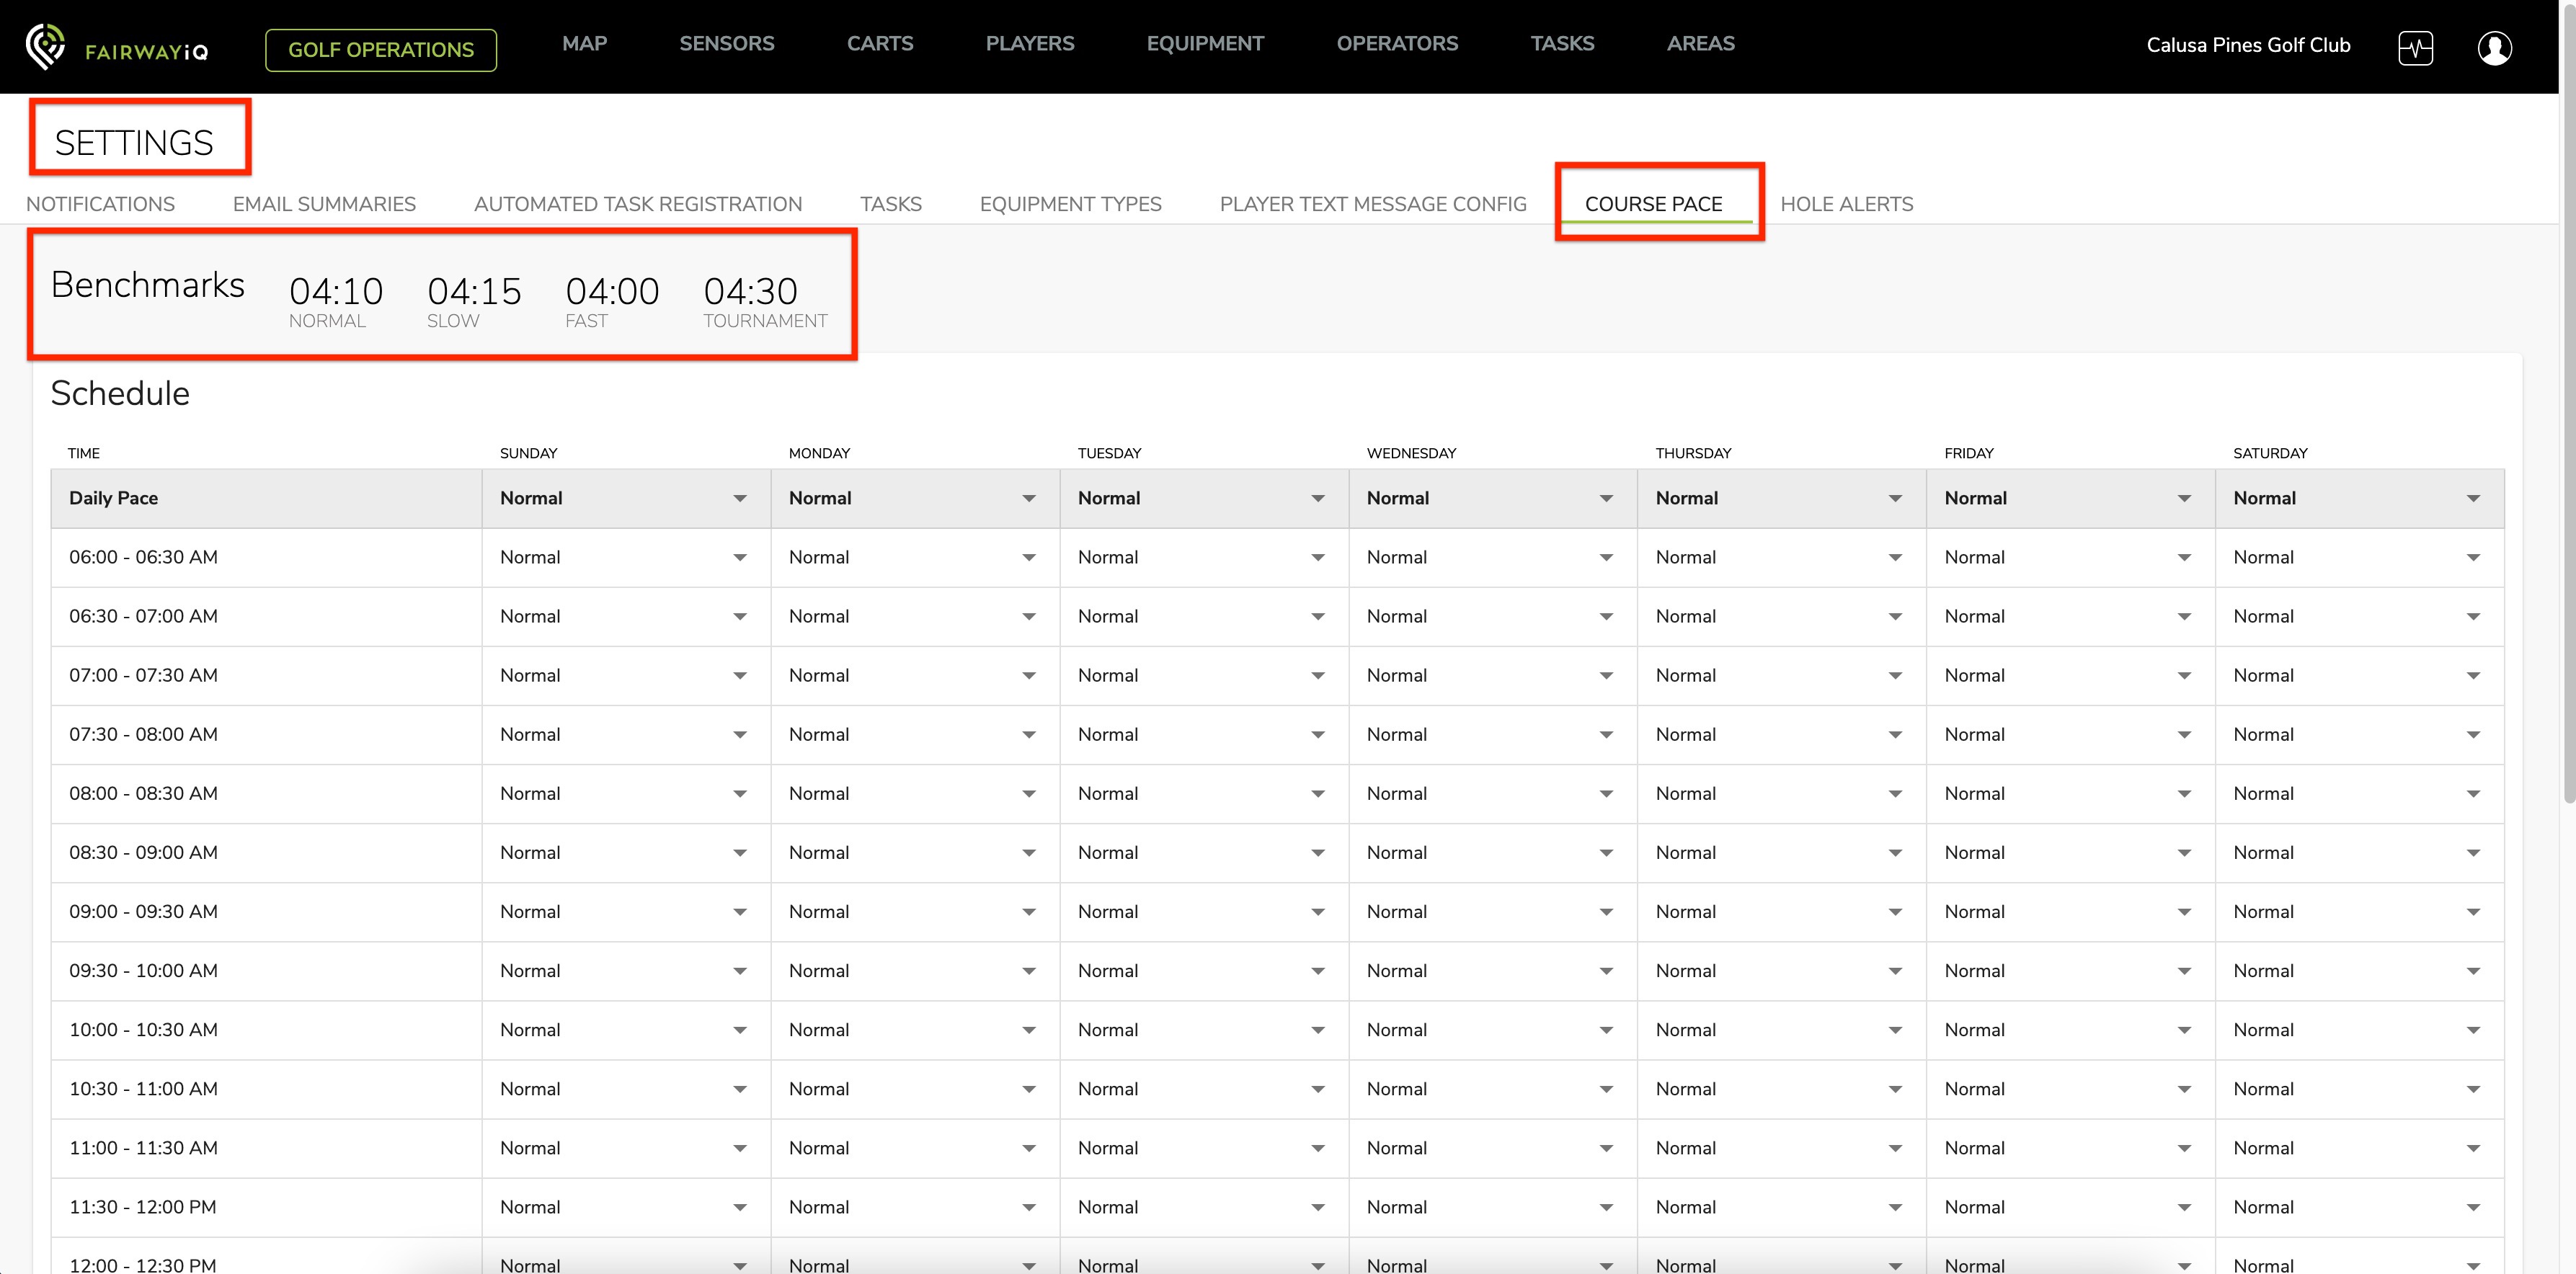Image resolution: width=2576 pixels, height=1274 pixels.
Task: Open the Email Summaries tab
Action: pyautogui.click(x=324, y=204)
